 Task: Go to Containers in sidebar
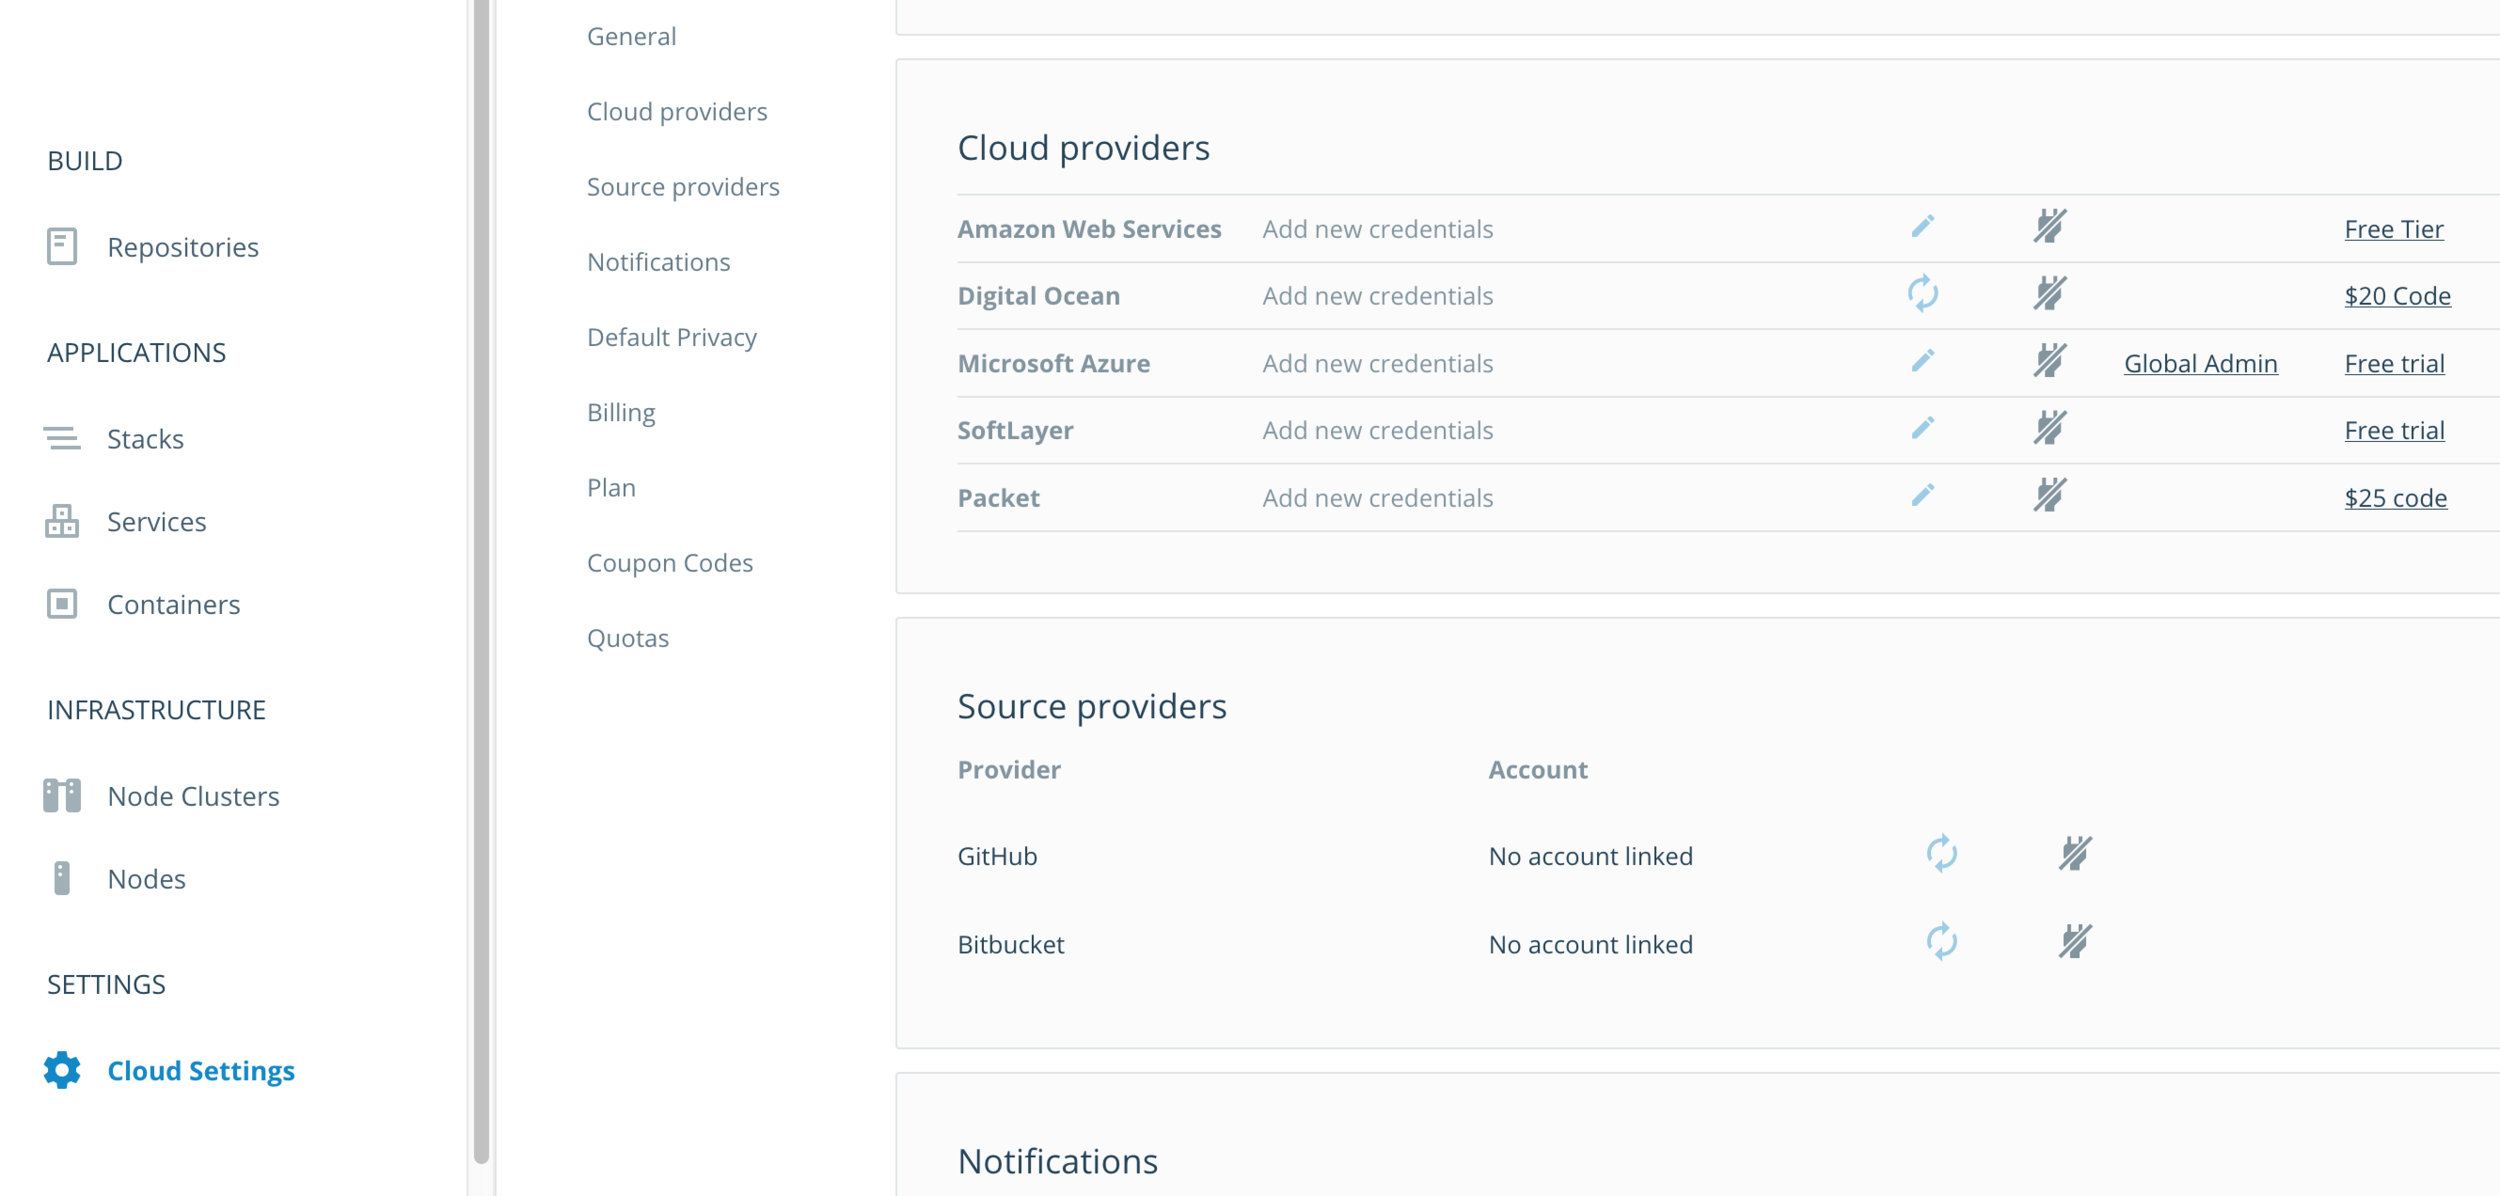point(173,604)
